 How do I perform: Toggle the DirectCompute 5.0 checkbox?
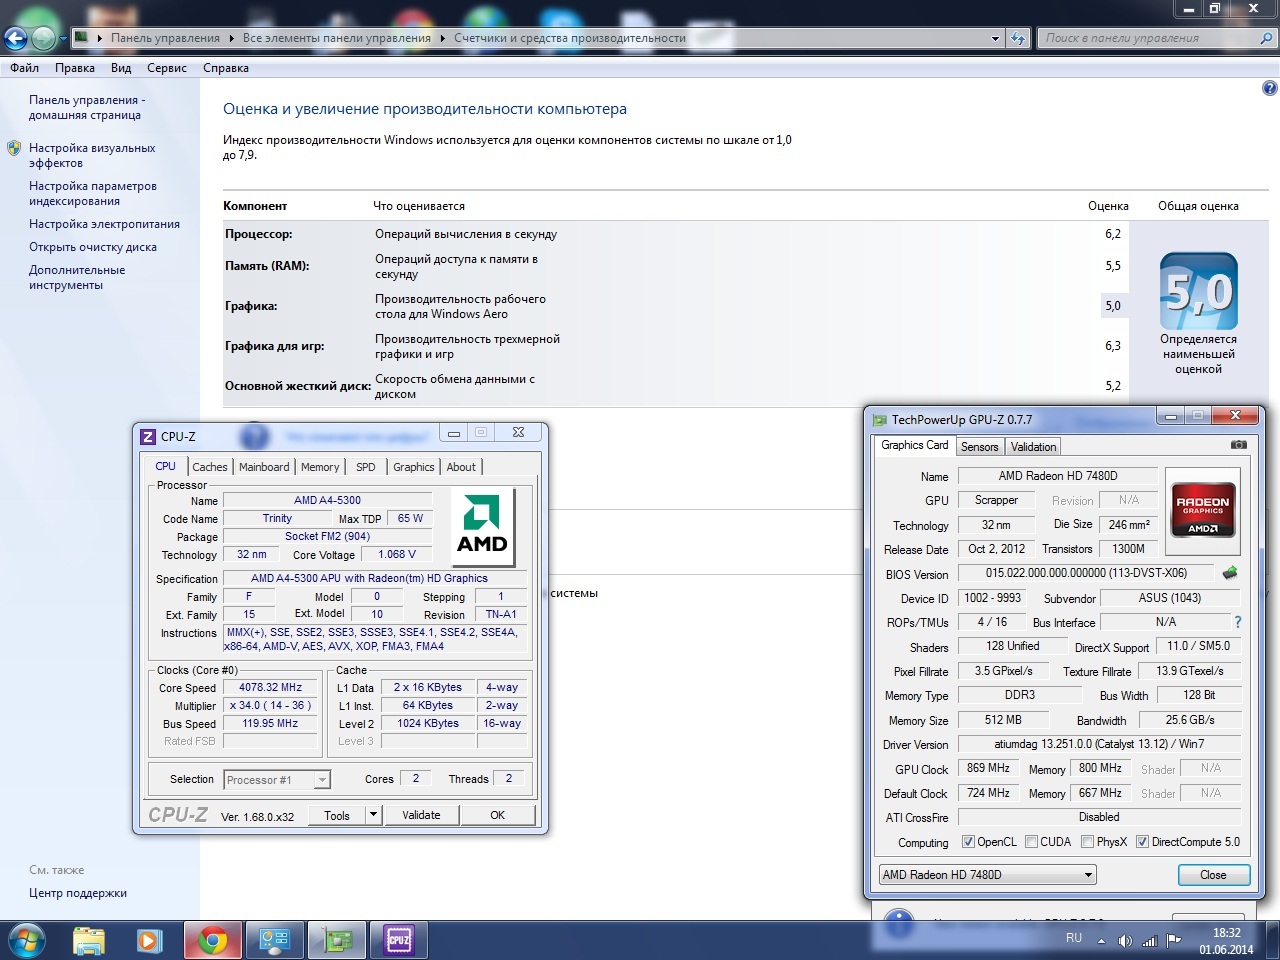tap(1142, 842)
